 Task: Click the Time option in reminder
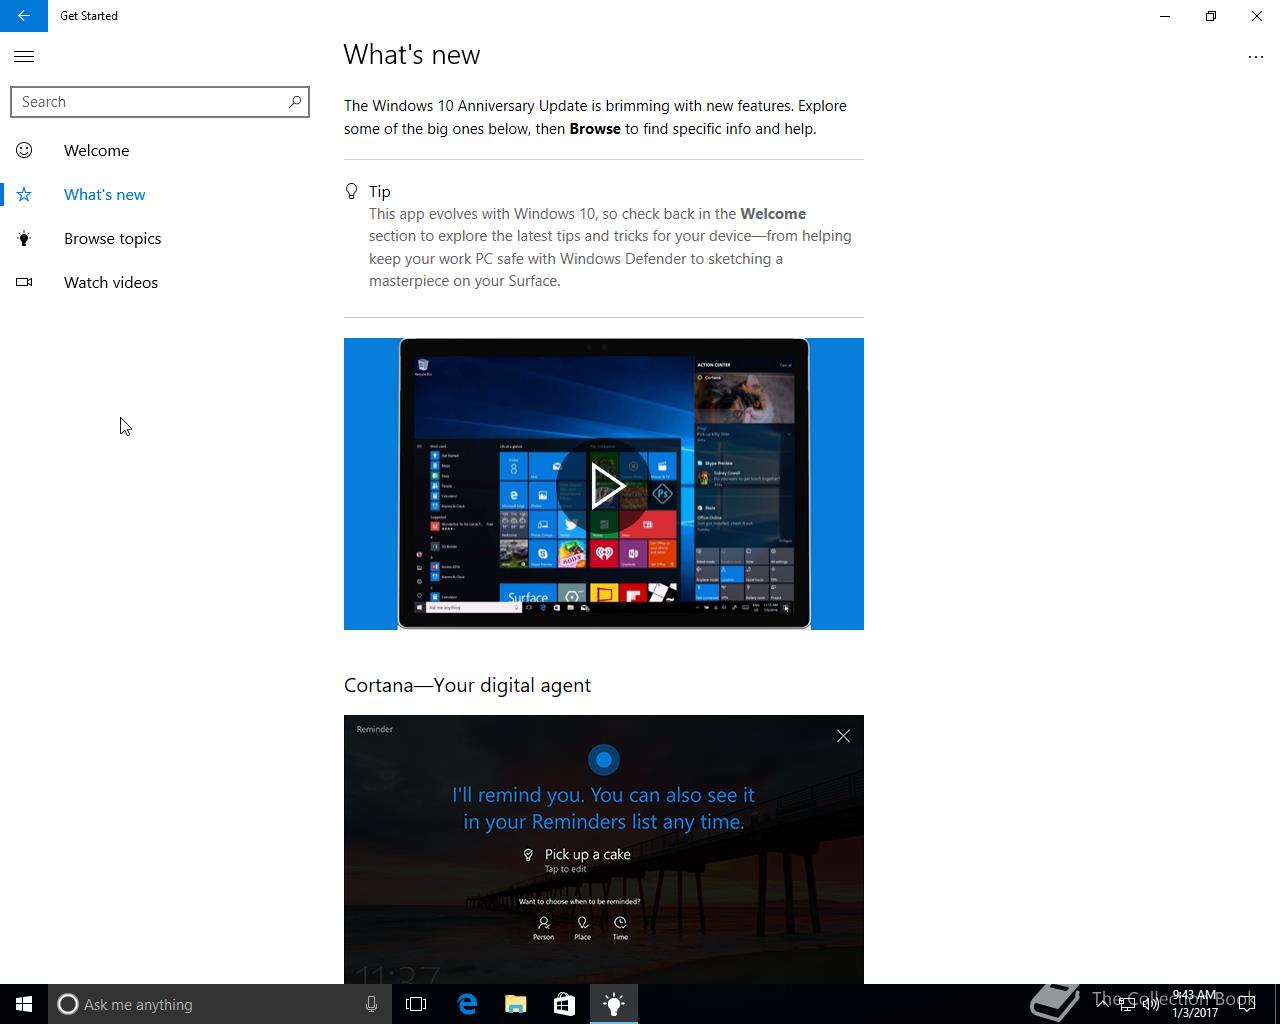(620, 929)
